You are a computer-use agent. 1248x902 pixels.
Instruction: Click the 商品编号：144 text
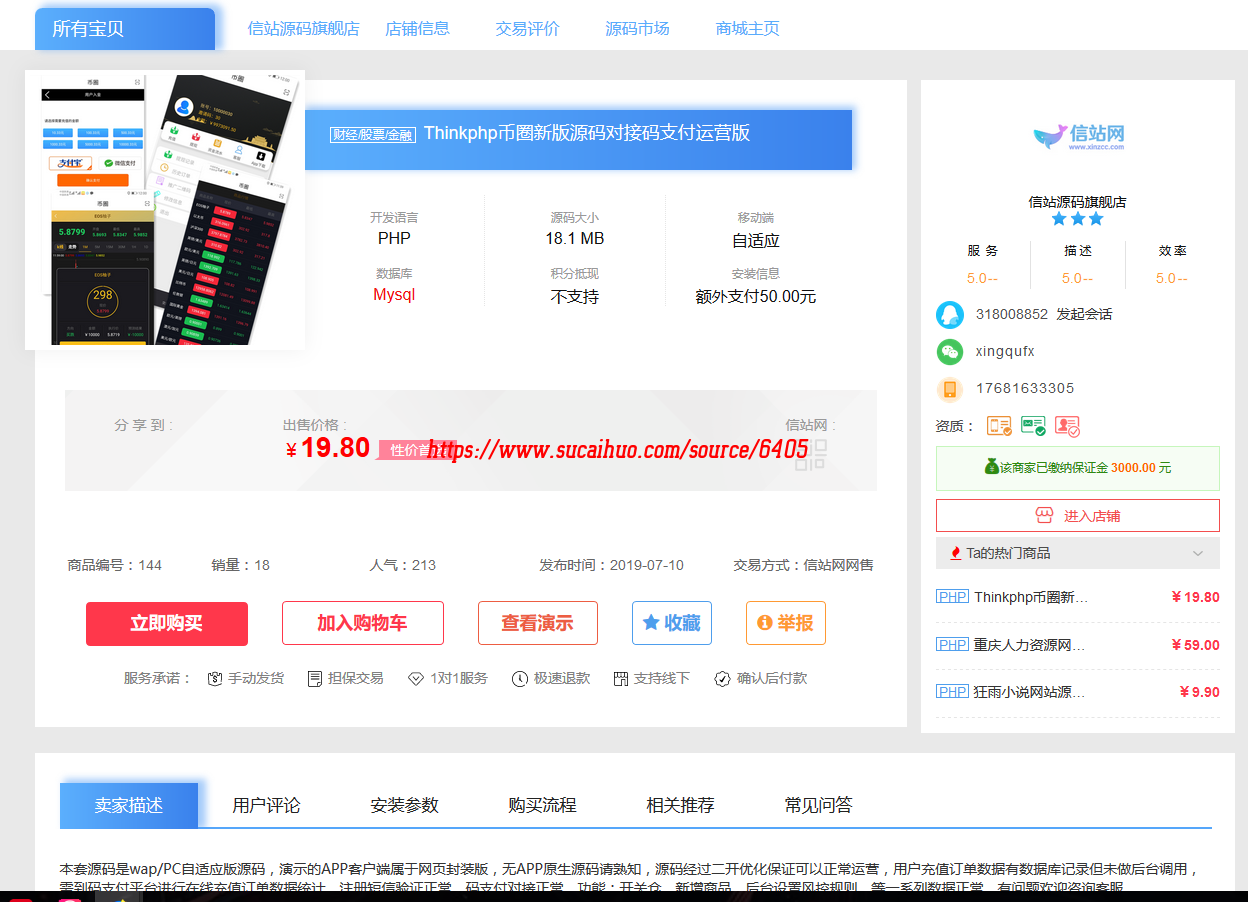click(115, 565)
